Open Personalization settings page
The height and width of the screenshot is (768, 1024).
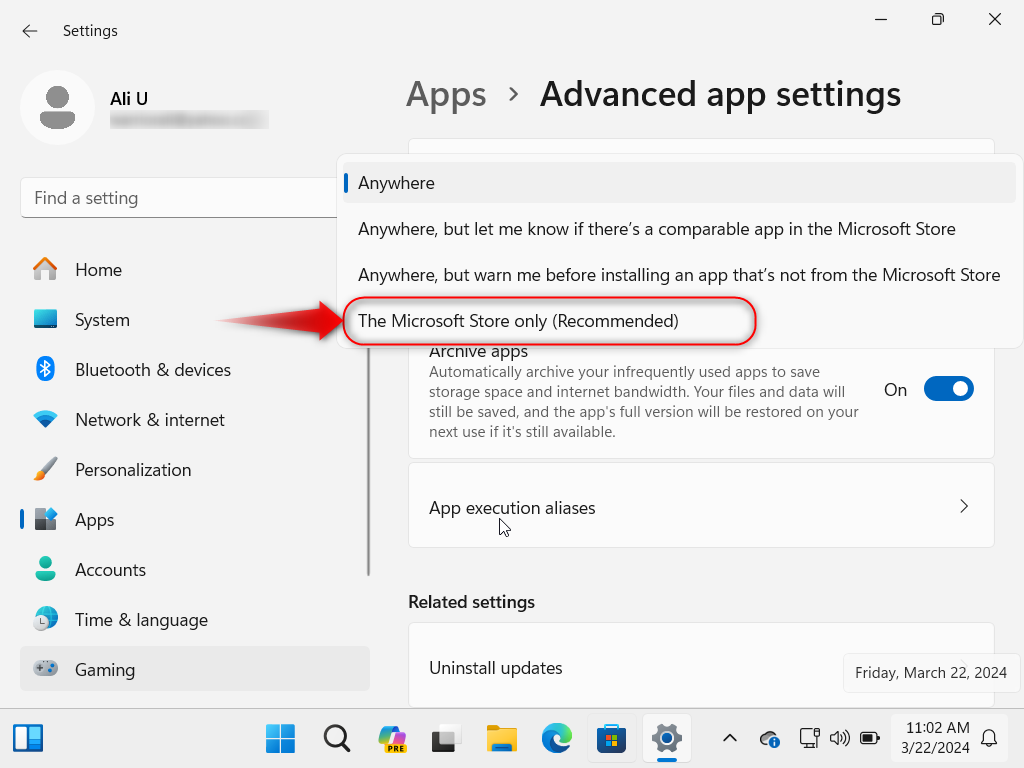click(195, 469)
